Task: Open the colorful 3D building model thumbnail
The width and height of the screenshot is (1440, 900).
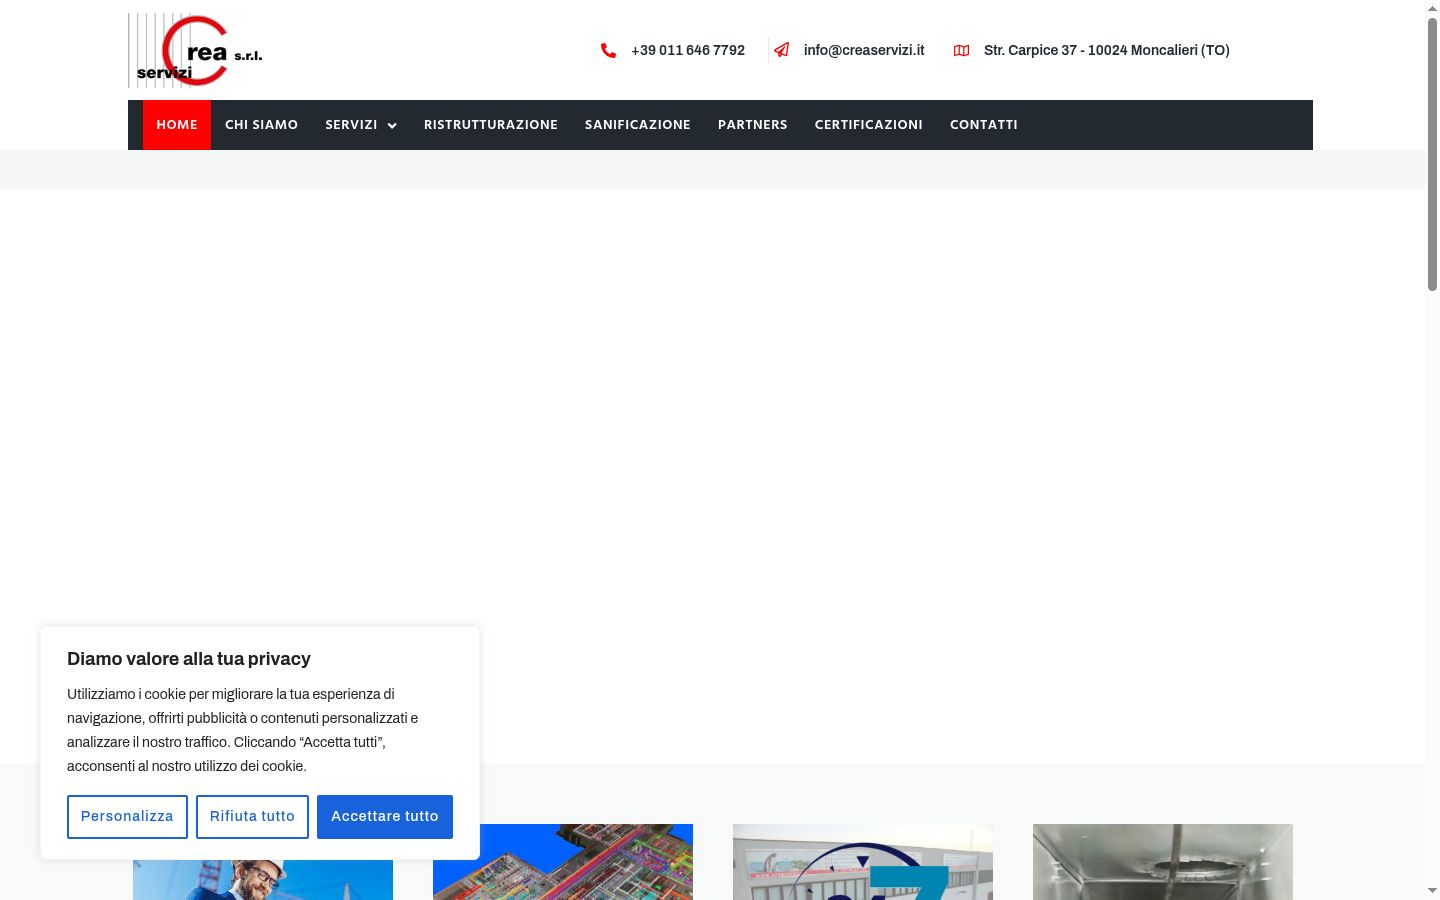Action: click(x=563, y=862)
